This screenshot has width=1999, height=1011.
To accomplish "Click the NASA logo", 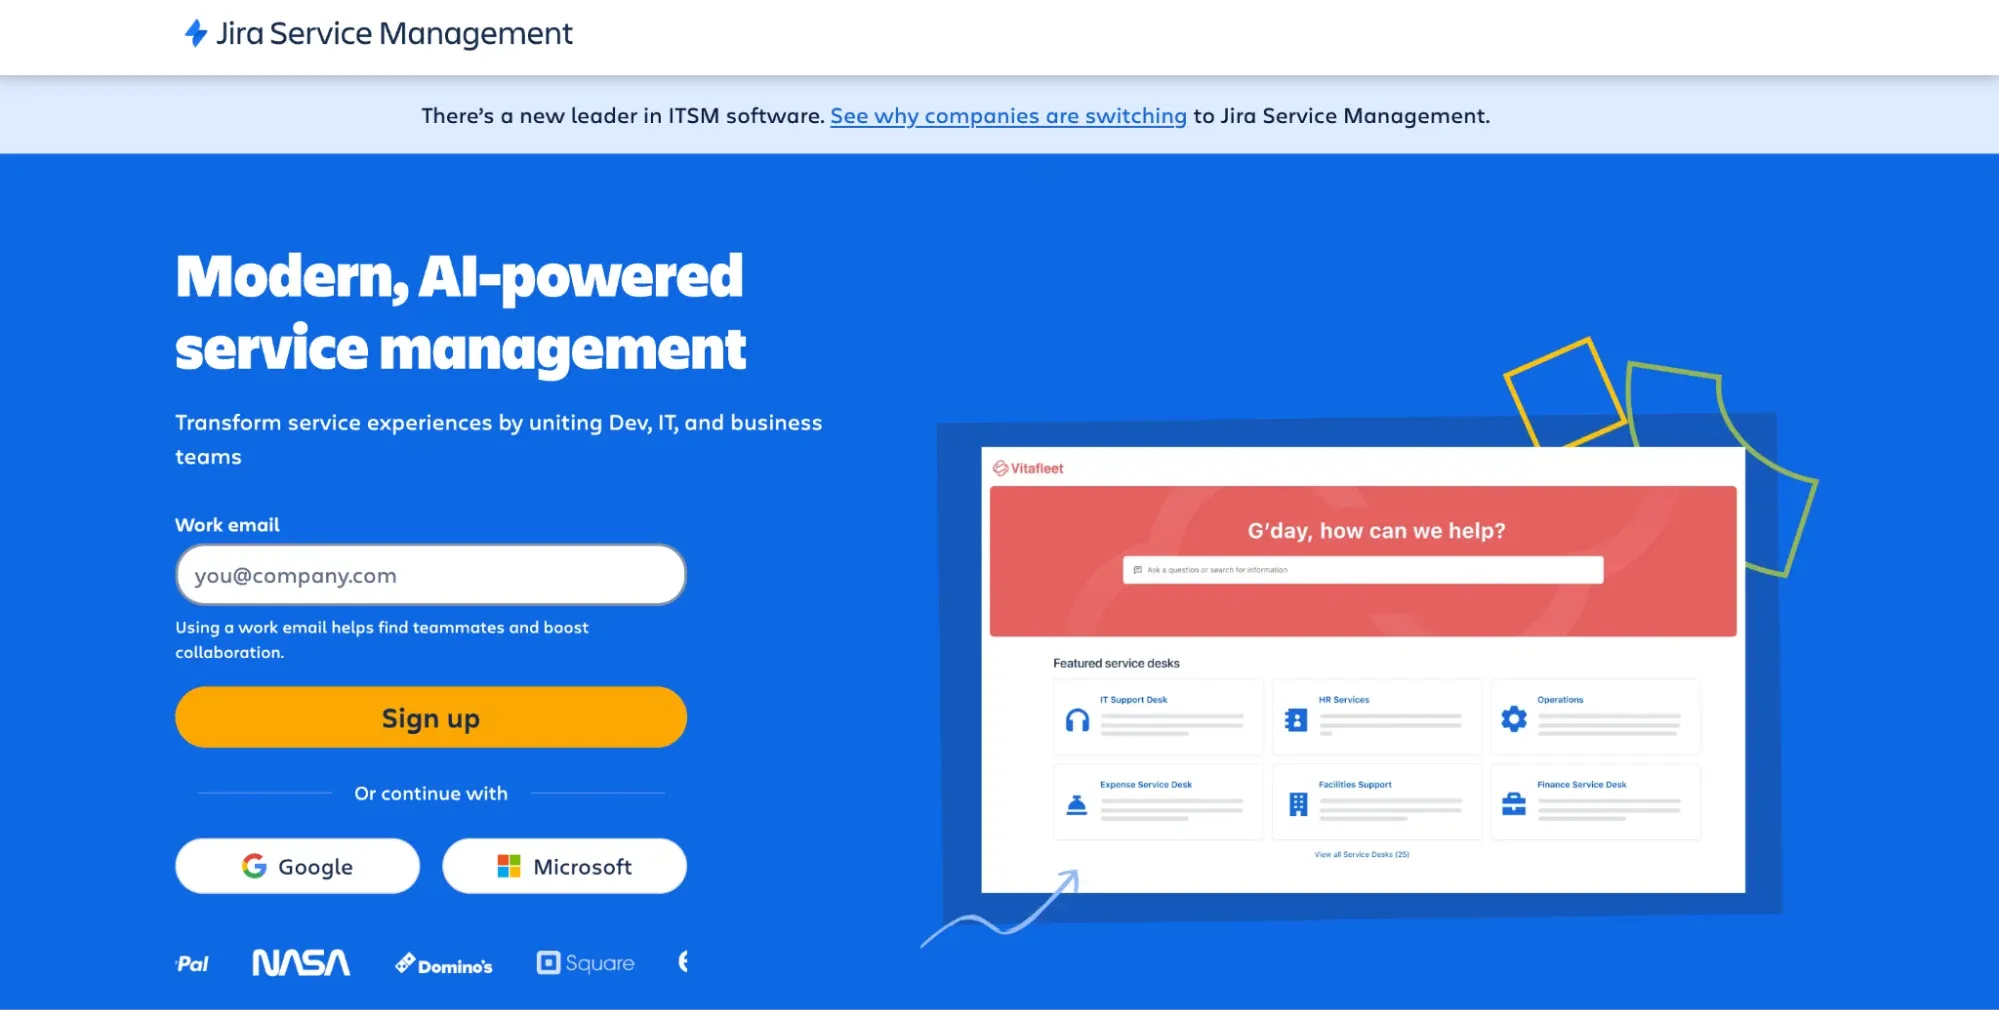I will tap(299, 962).
